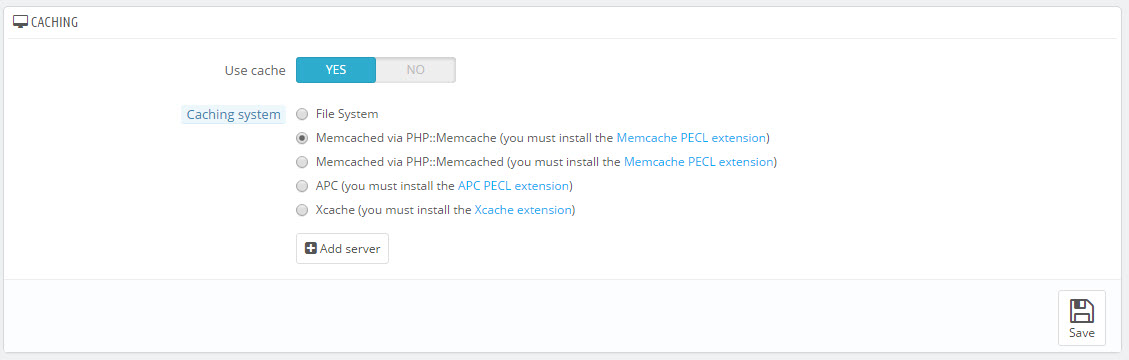Image resolution: width=1129 pixels, height=360 pixels.
Task: Click the floppy disk Save icon
Action: pyautogui.click(x=1081, y=310)
